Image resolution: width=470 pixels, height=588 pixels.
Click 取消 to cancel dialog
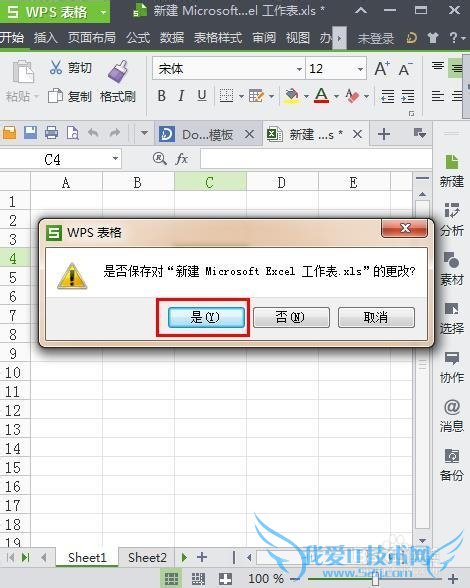pos(376,317)
